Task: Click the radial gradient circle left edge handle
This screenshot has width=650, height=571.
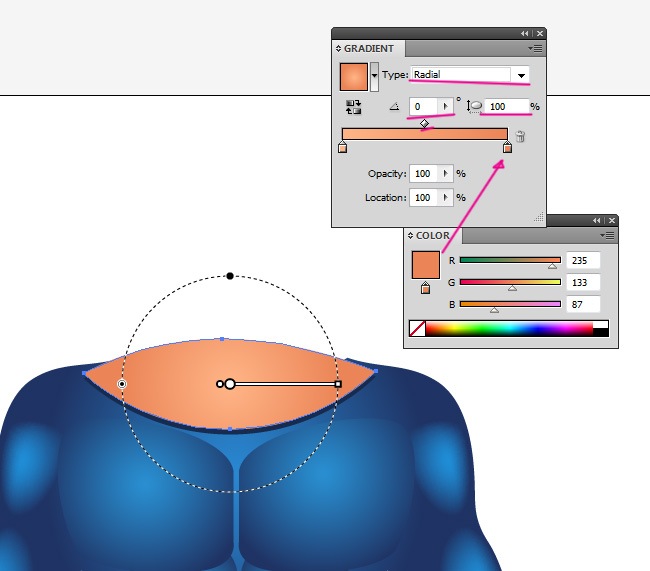Action: coord(121,384)
